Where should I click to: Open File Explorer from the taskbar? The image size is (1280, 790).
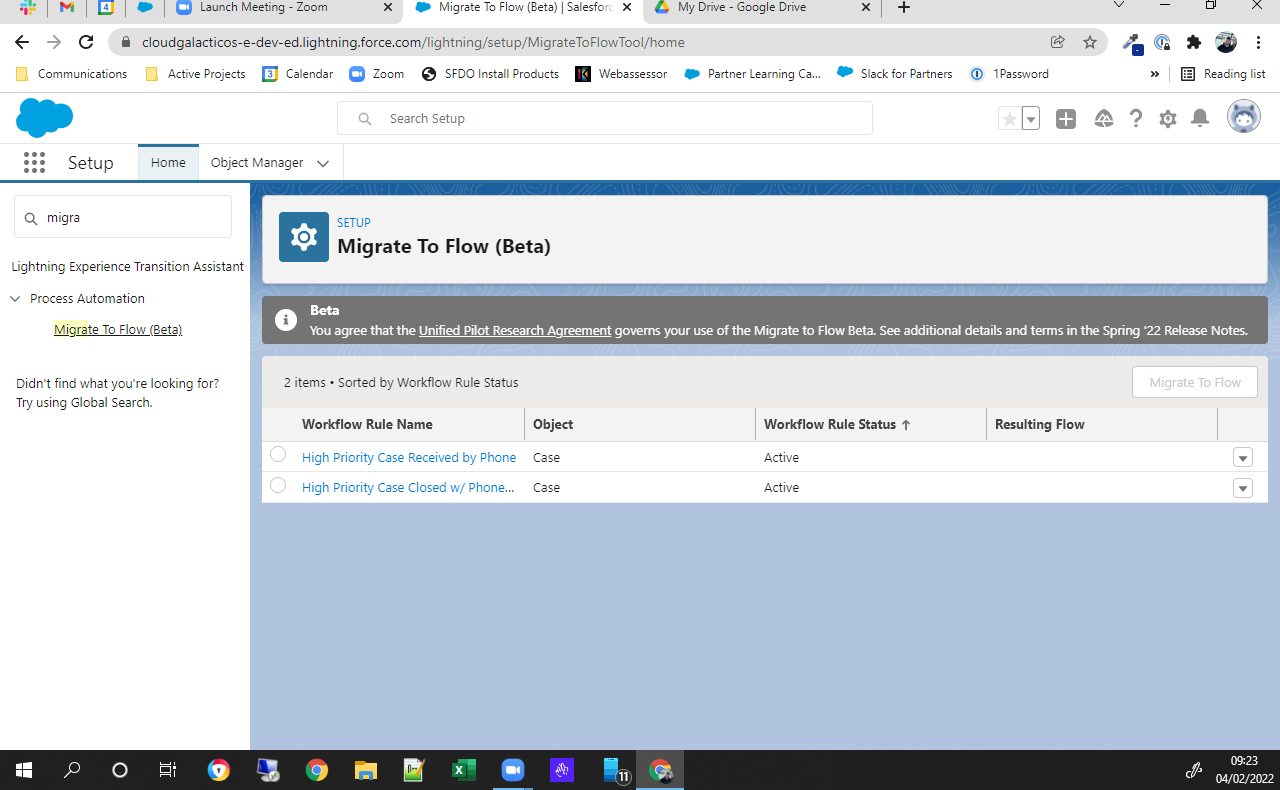[366, 770]
